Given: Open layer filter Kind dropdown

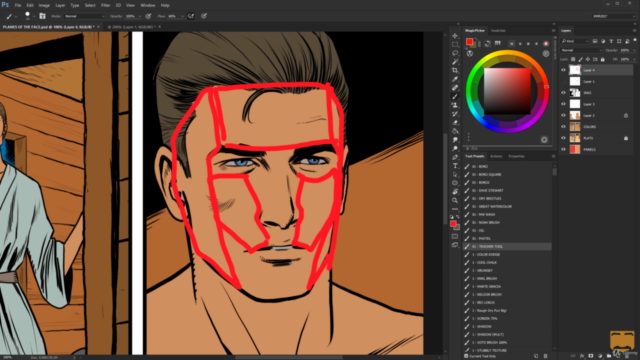Looking at the screenshot, I should pos(575,41).
